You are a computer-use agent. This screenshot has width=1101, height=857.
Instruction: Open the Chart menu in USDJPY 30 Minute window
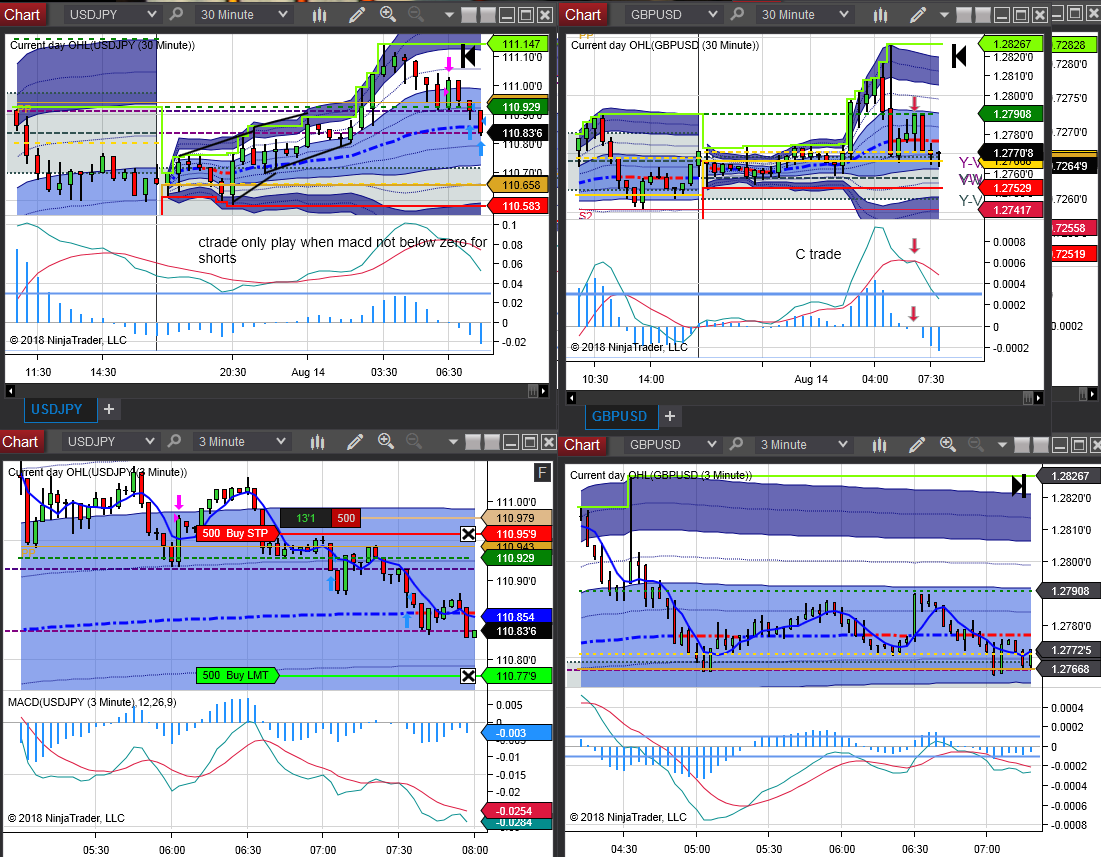pyautogui.click(x=22, y=14)
